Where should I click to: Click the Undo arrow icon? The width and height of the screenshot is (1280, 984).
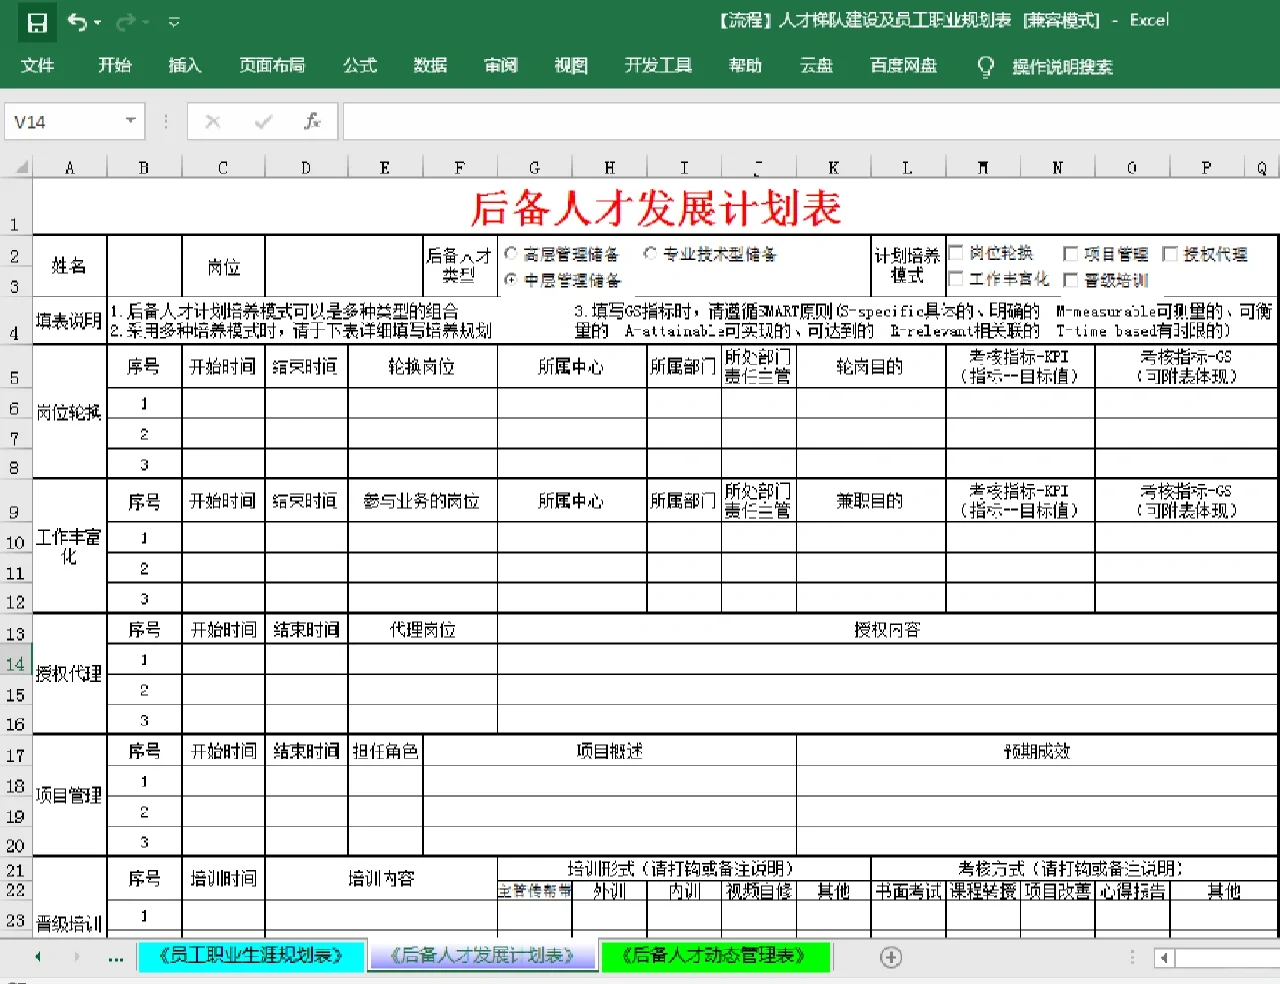(x=77, y=21)
